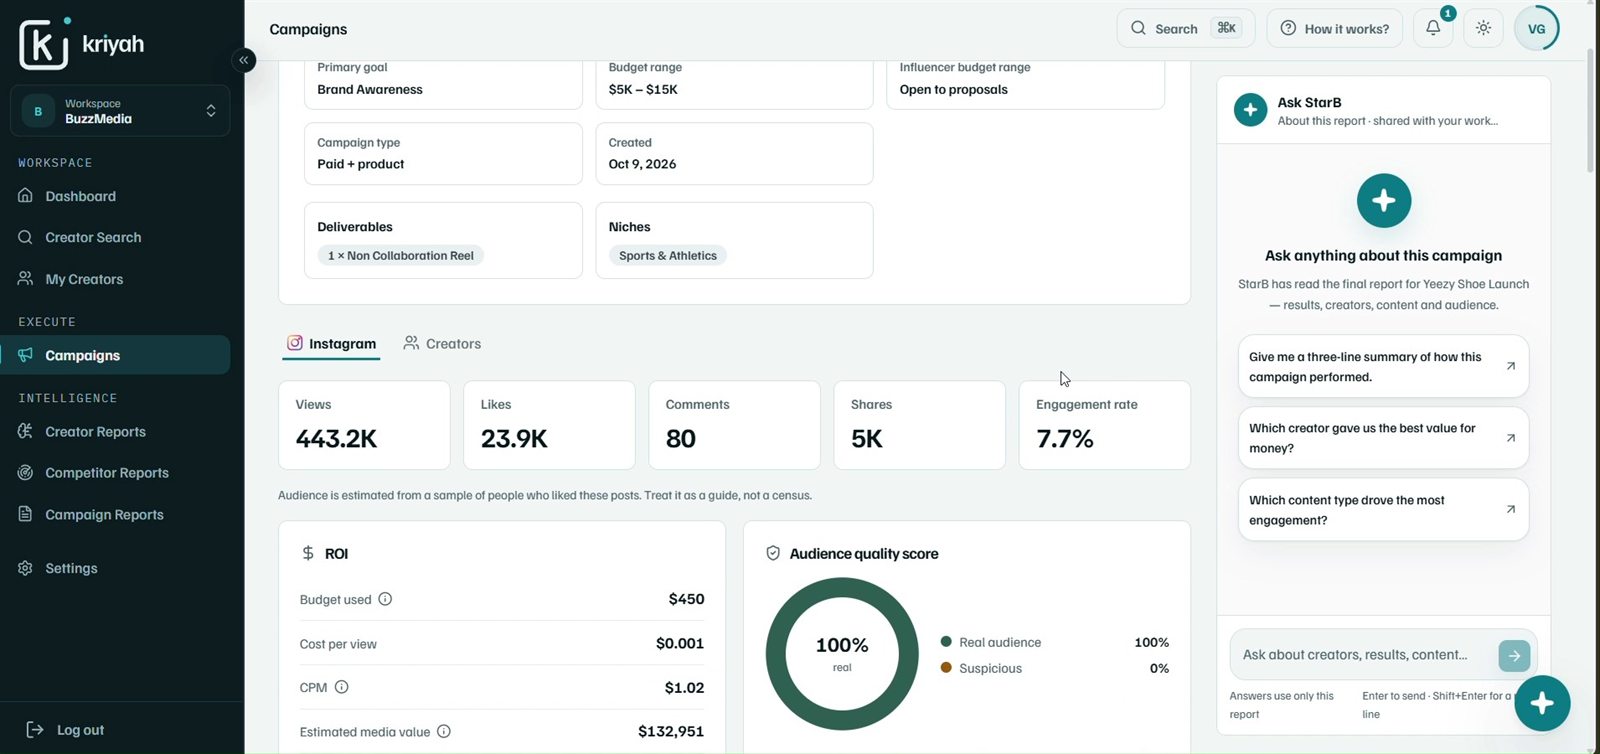Open the notifications bell
The width and height of the screenshot is (1600, 754).
click(1433, 28)
